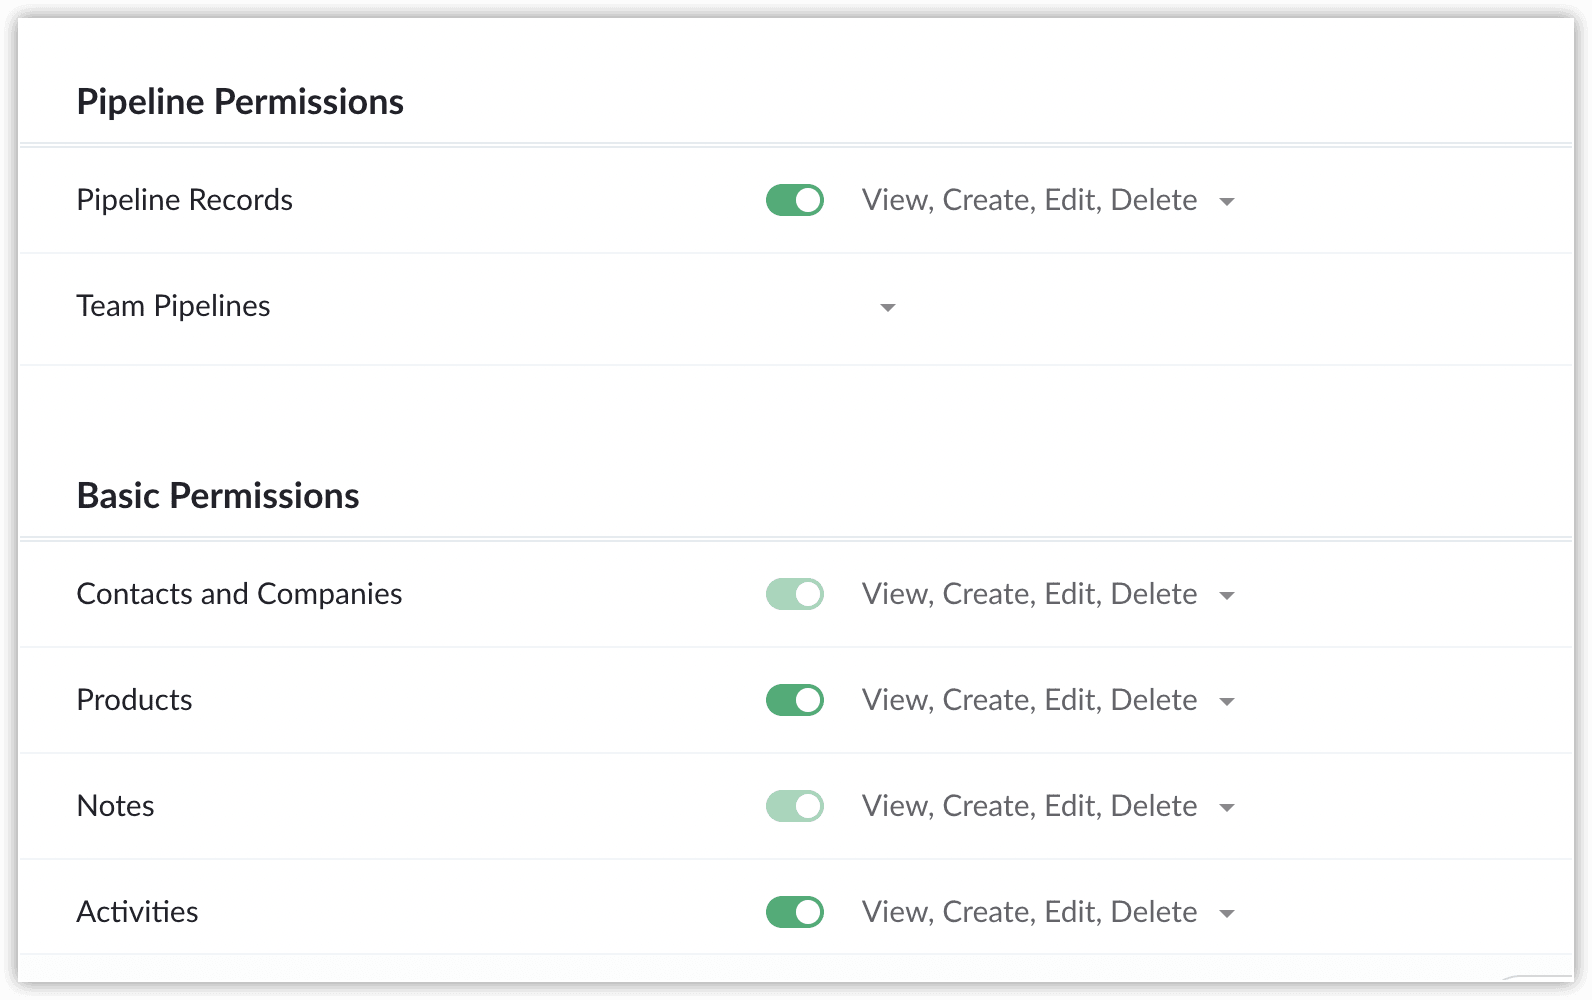This screenshot has height=1000, width=1592.
Task: Open Pipeline Records permissions dropdown arrow
Action: [x=1227, y=202]
